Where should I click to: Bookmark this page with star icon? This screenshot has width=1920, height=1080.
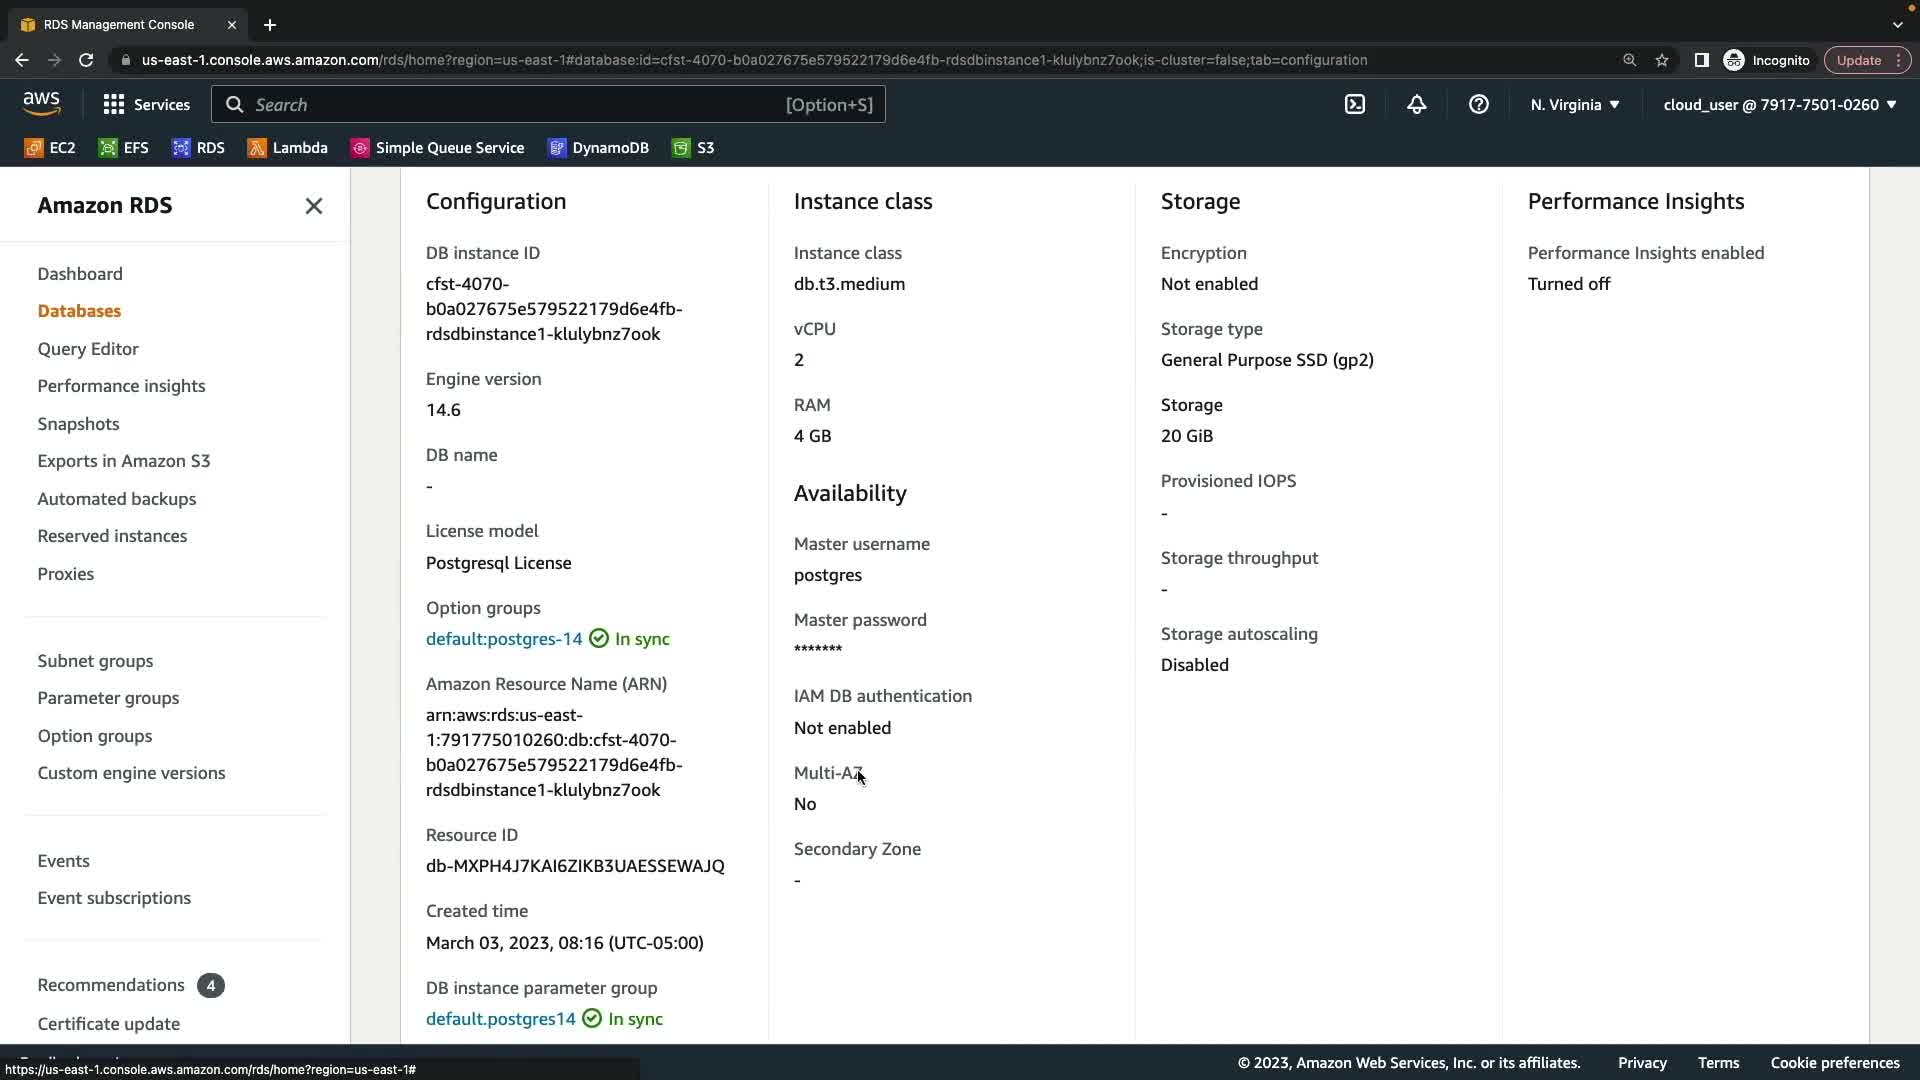pyautogui.click(x=1662, y=60)
